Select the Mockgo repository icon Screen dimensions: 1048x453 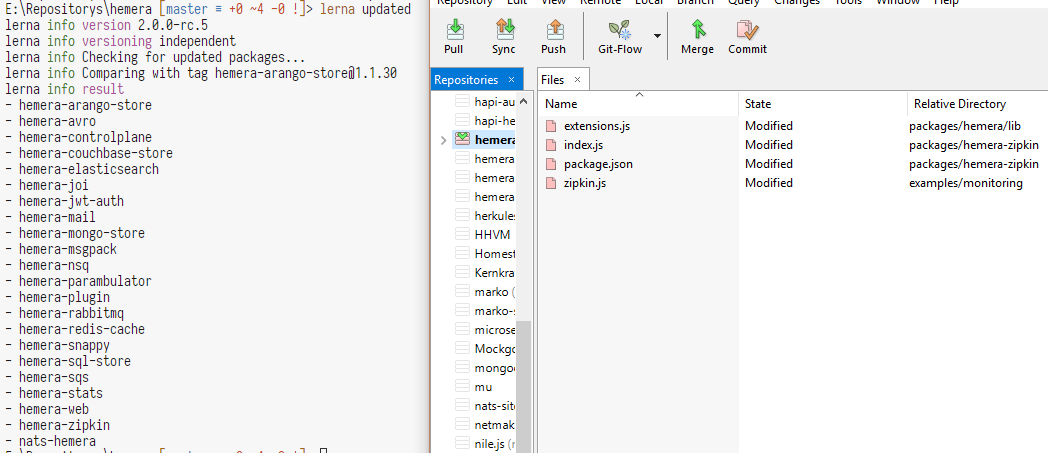tap(463, 348)
